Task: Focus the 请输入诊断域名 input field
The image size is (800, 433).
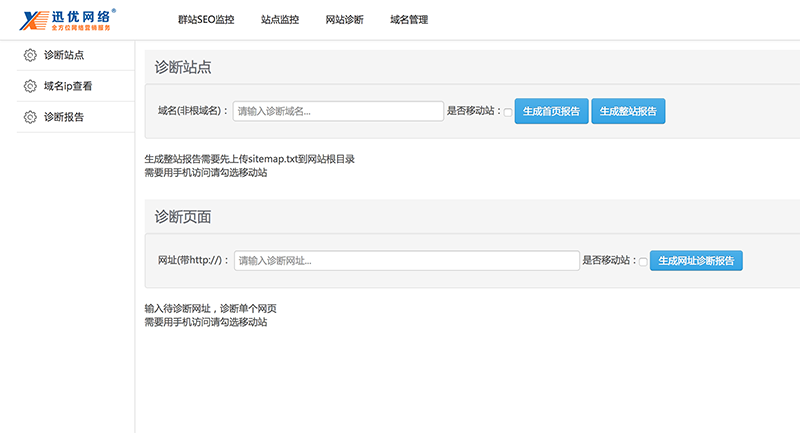Action: (338, 111)
